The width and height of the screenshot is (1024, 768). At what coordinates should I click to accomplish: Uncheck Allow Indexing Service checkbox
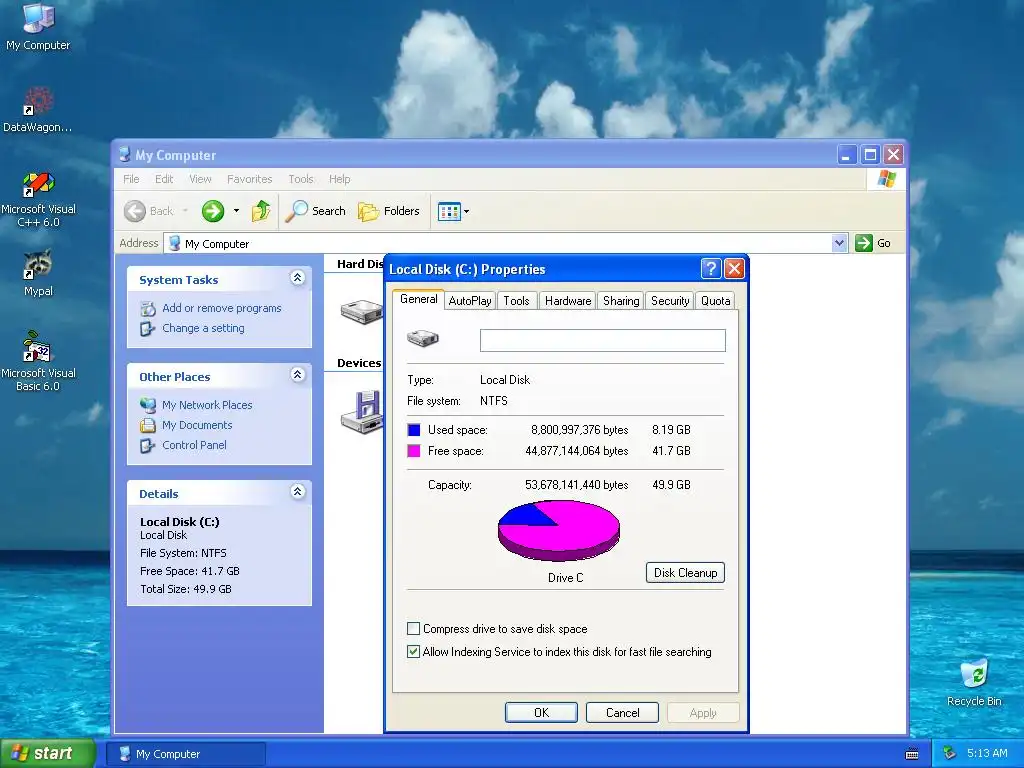point(413,652)
